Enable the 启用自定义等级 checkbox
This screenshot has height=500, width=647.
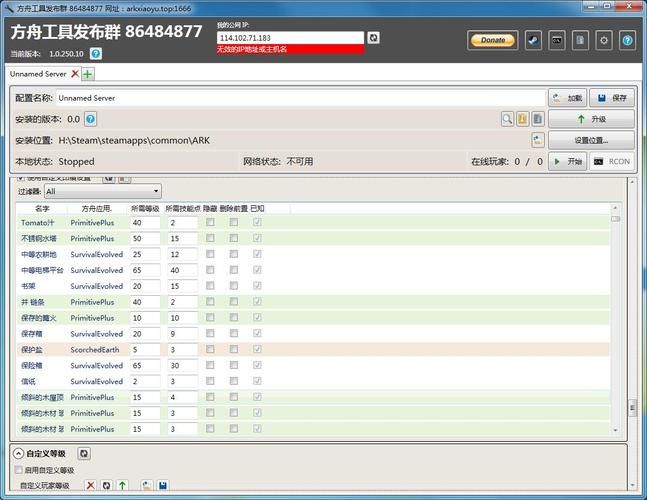coord(18,470)
